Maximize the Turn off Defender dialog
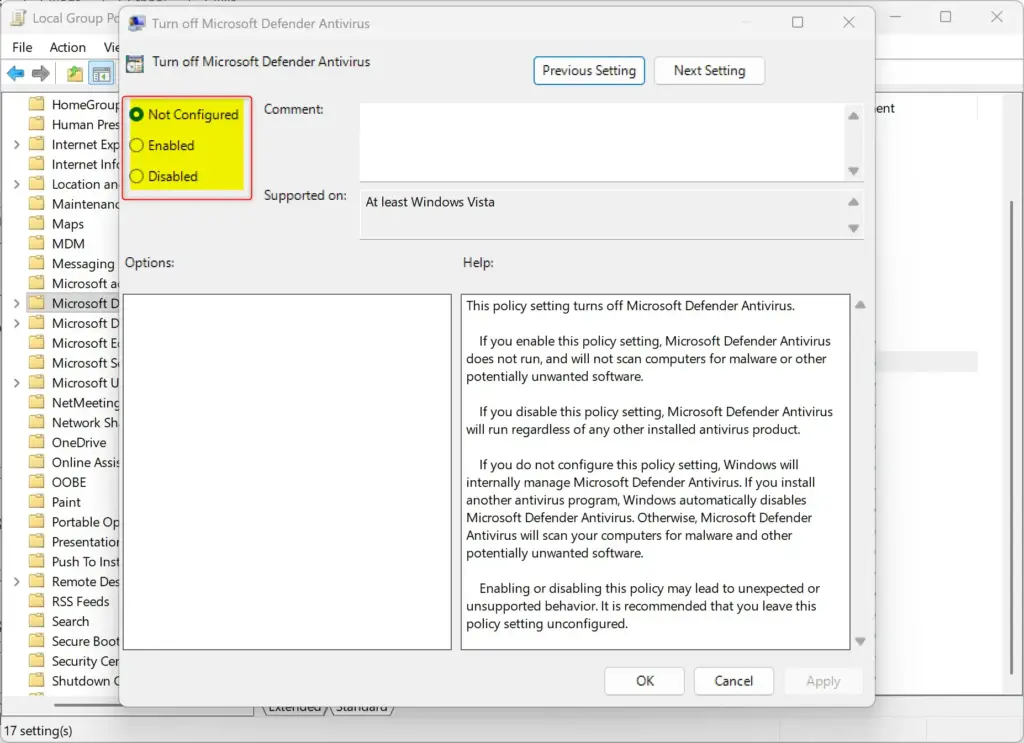Screen dimensions: 1024x743 (797, 23)
